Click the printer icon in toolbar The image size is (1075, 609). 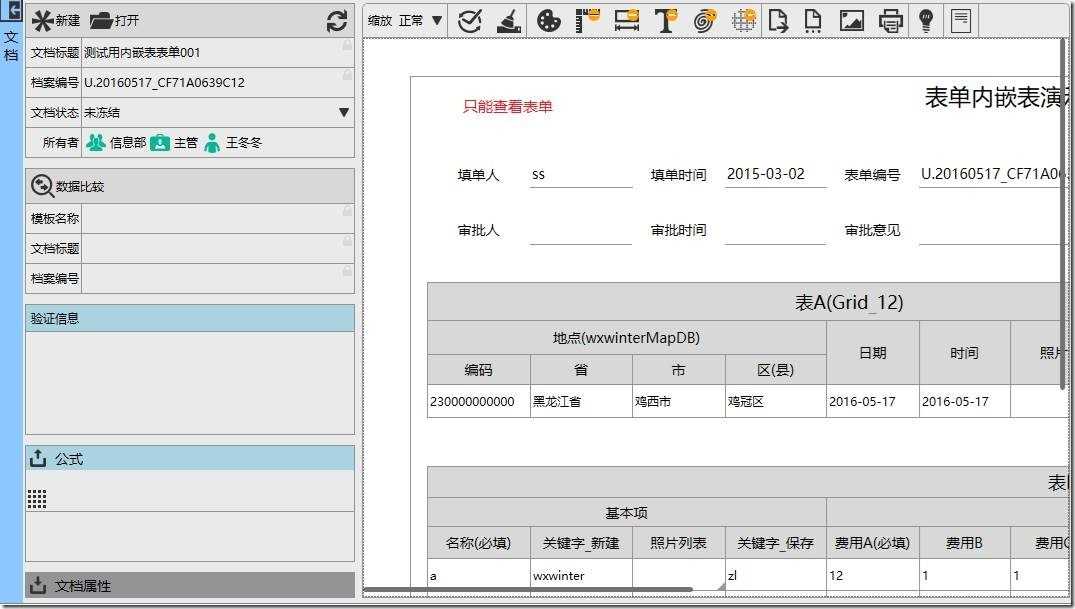point(891,21)
